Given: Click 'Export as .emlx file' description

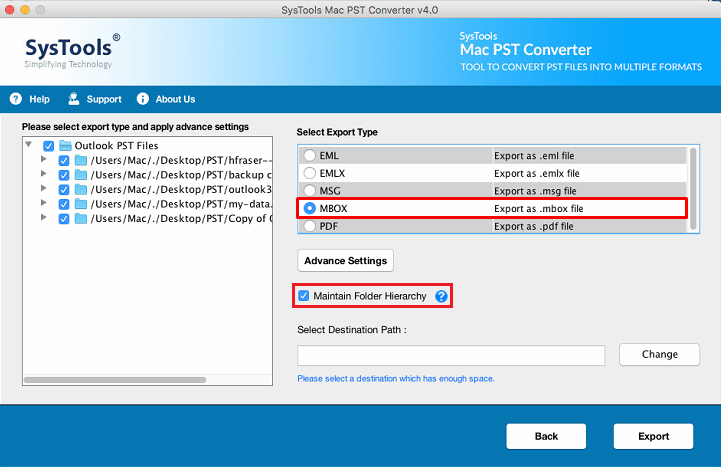Looking at the screenshot, I should (537, 173).
